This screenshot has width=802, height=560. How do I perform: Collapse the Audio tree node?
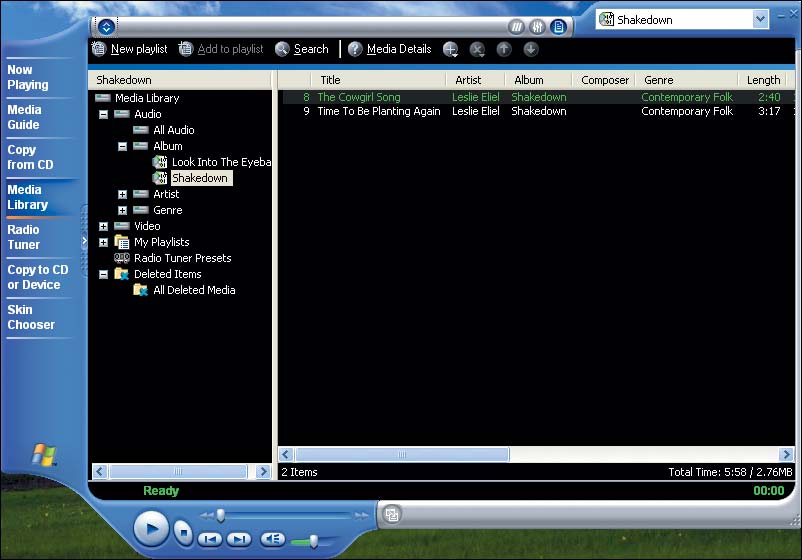[x=103, y=115]
